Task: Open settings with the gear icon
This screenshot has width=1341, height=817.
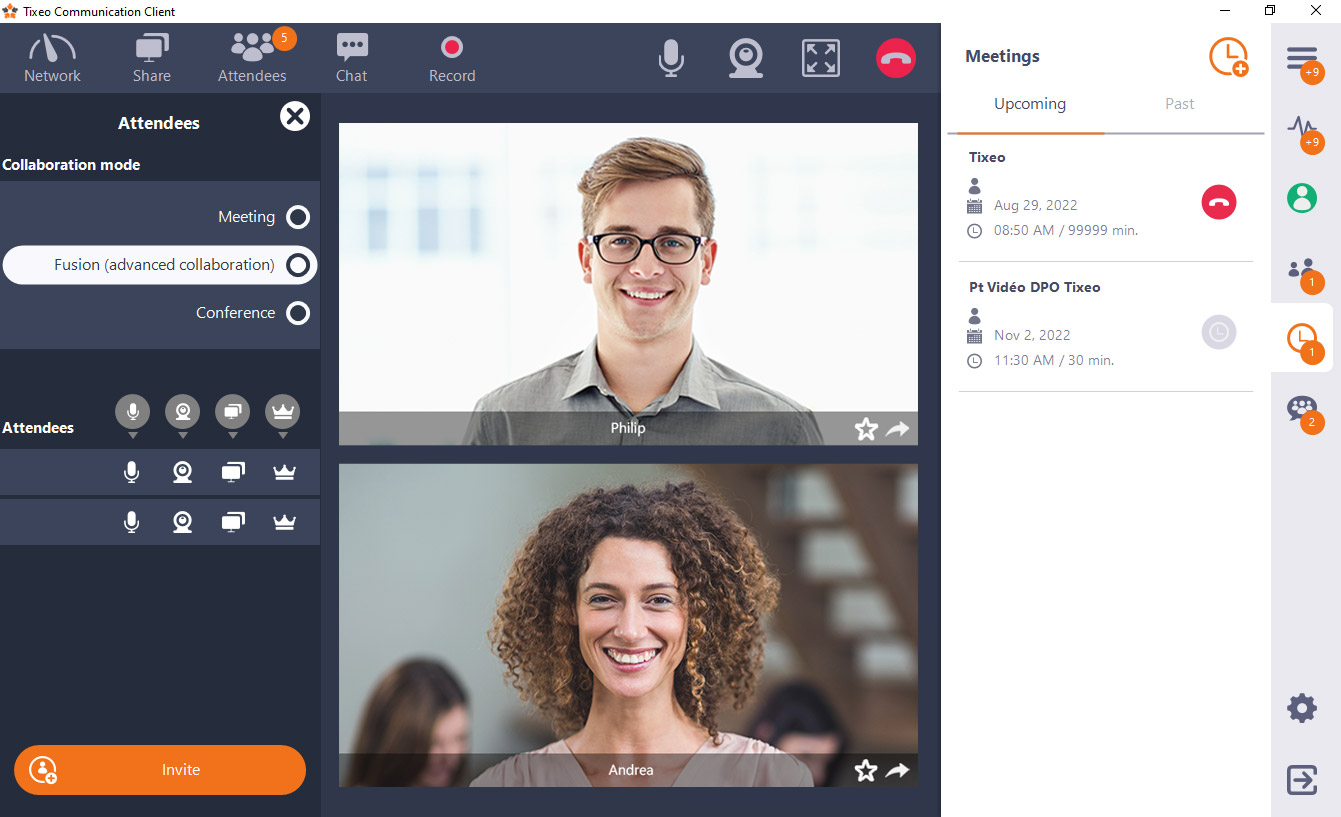Action: click(1302, 709)
